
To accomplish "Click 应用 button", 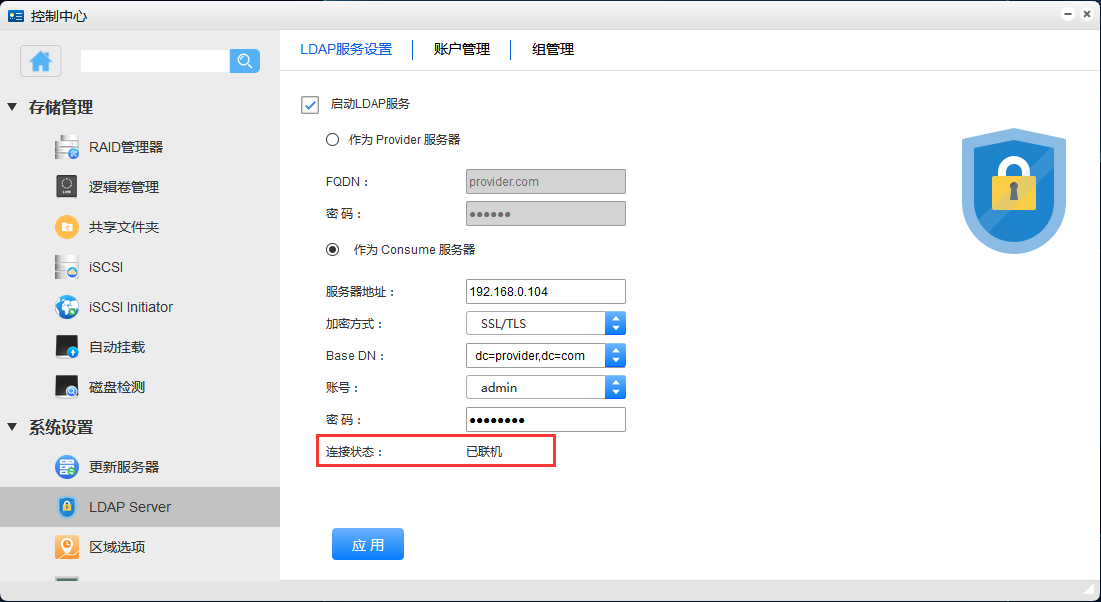I will pos(368,545).
